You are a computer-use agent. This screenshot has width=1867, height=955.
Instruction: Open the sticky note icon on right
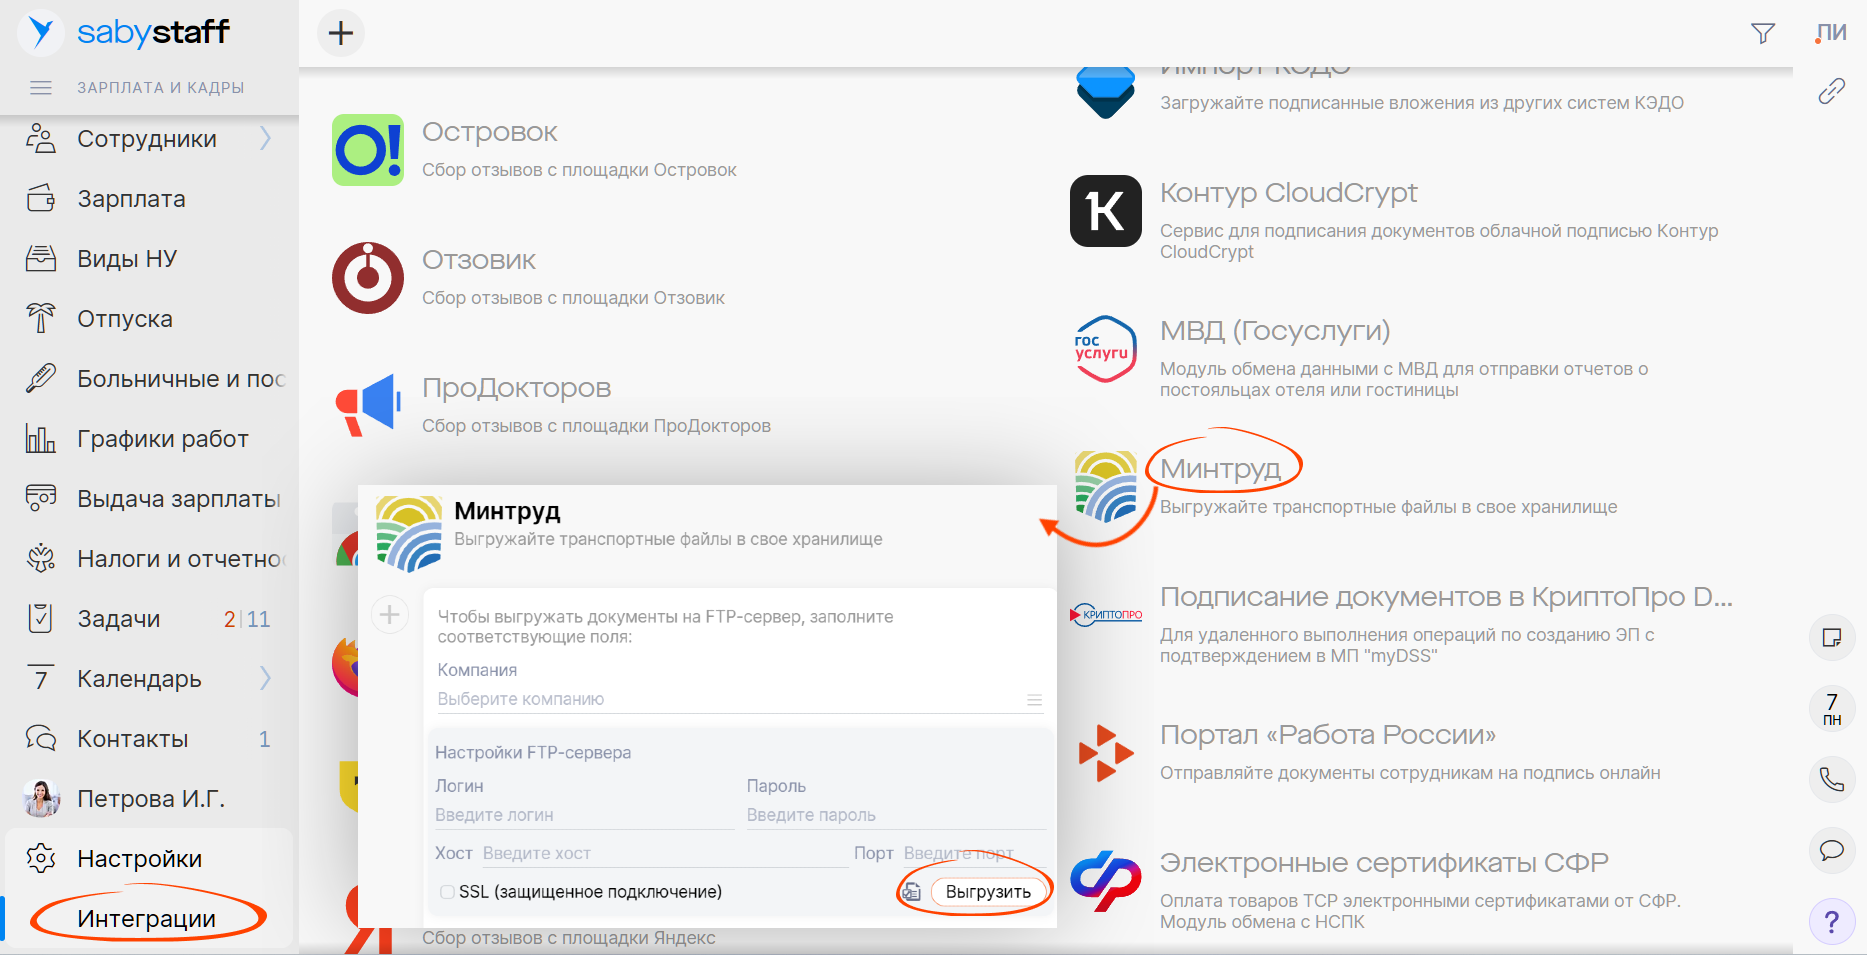[1831, 638]
